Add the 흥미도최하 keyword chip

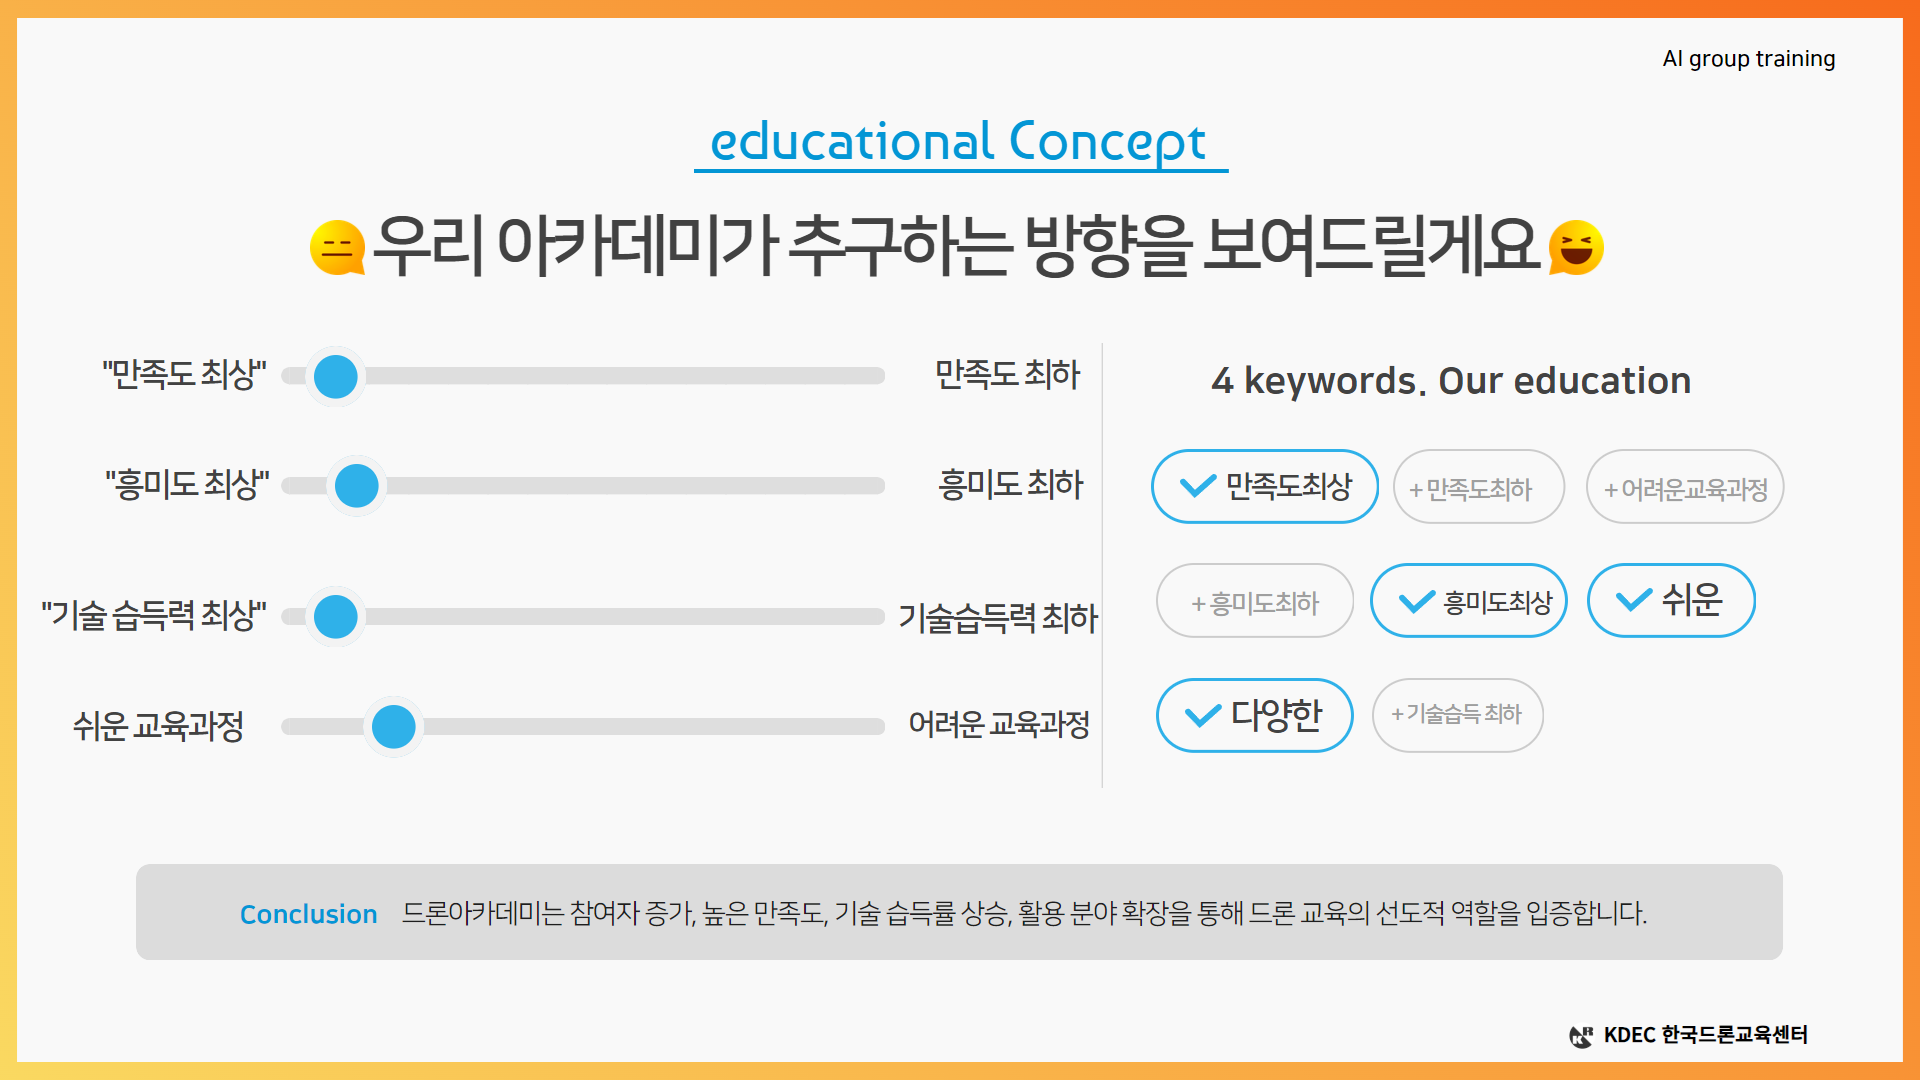(1255, 601)
